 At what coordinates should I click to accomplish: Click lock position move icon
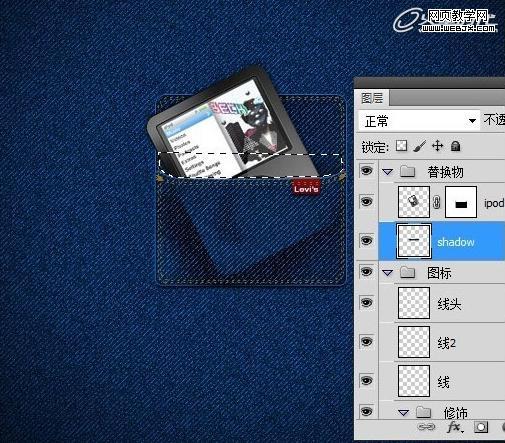click(437, 146)
